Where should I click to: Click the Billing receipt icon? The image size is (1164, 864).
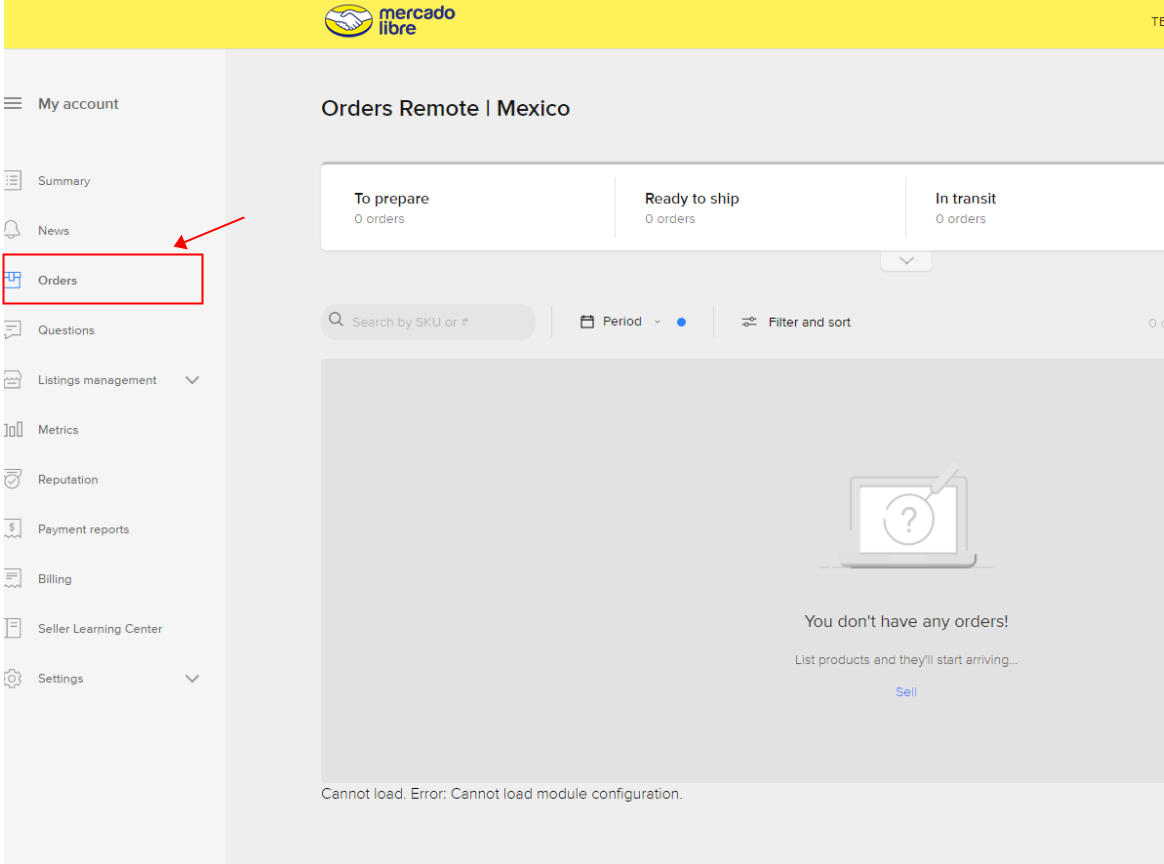(13, 579)
